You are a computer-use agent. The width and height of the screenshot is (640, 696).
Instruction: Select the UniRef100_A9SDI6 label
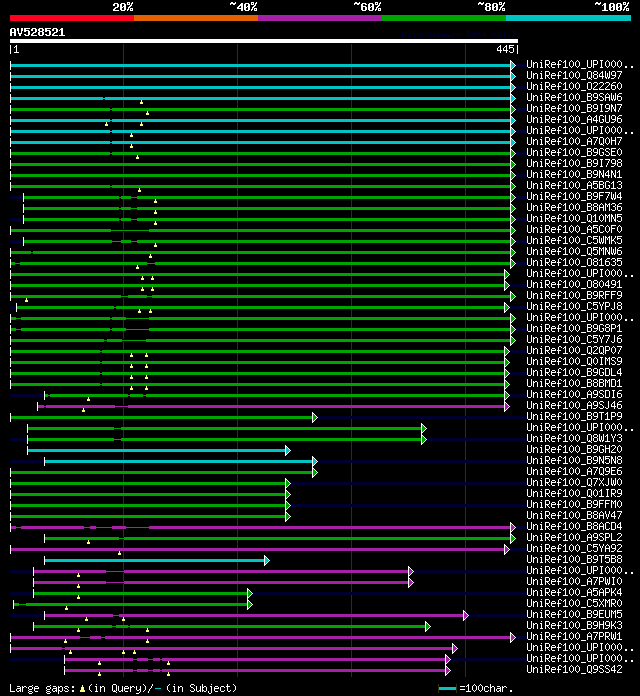[x=574, y=394]
